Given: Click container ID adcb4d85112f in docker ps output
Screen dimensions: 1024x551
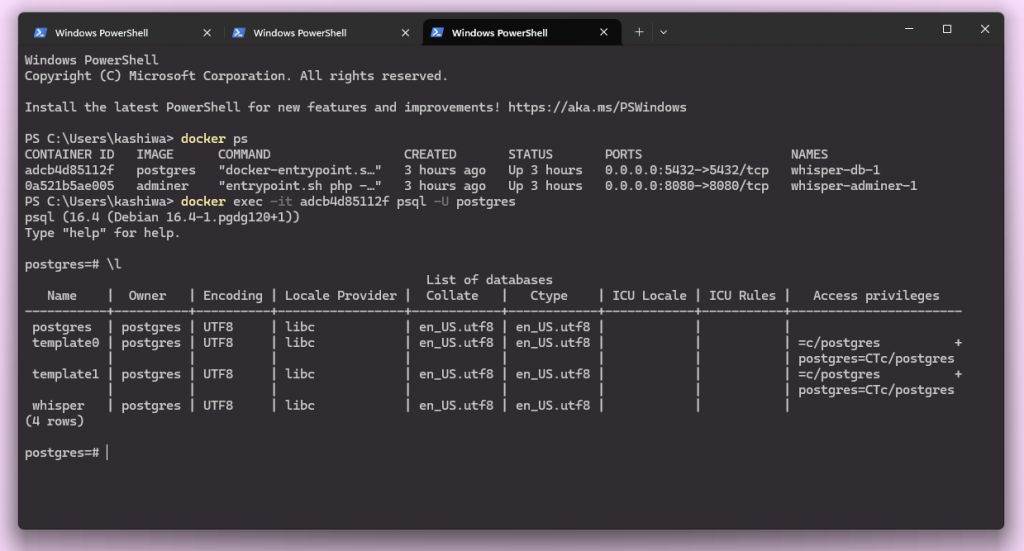Looking at the screenshot, I should tap(69, 170).
